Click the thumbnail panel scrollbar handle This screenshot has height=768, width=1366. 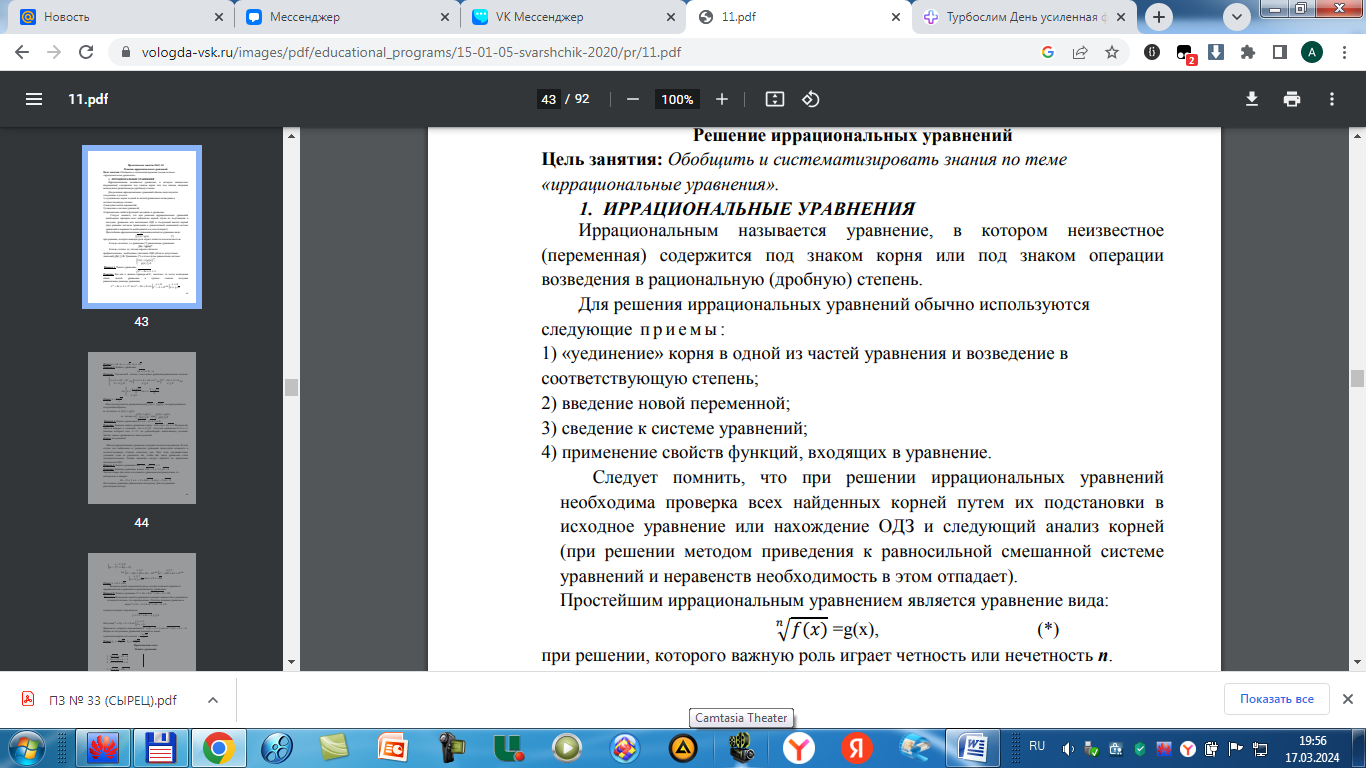coord(291,387)
